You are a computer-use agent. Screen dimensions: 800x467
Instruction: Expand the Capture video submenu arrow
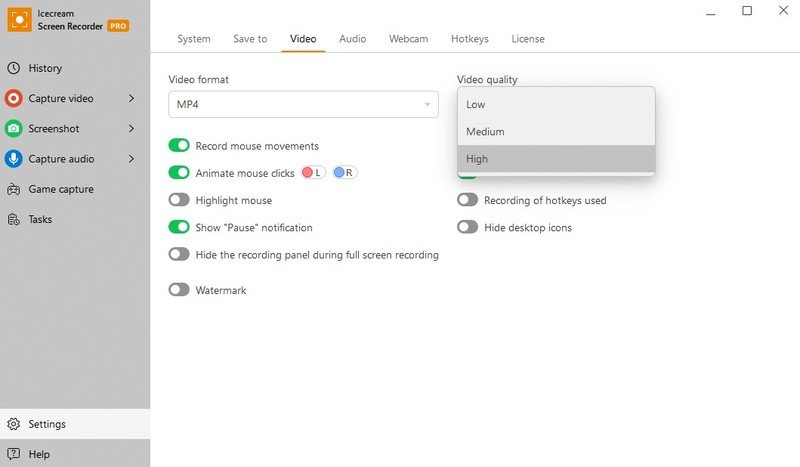[132, 98]
